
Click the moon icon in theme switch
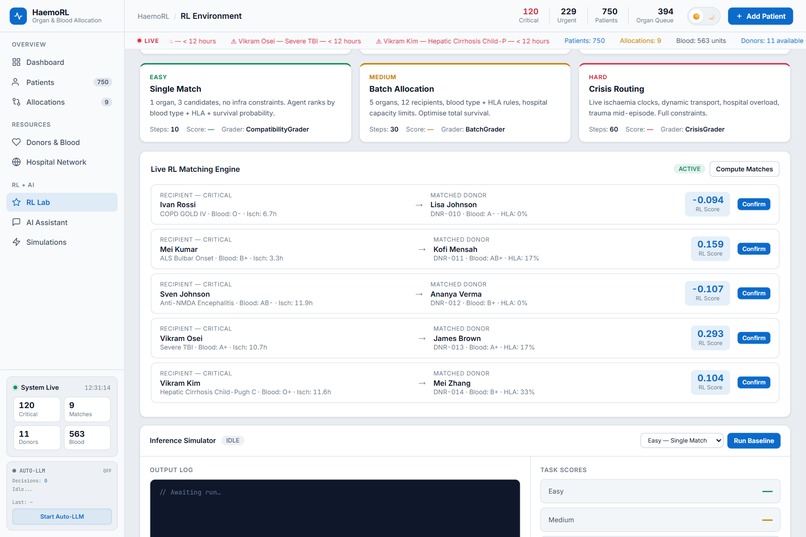[x=712, y=16]
